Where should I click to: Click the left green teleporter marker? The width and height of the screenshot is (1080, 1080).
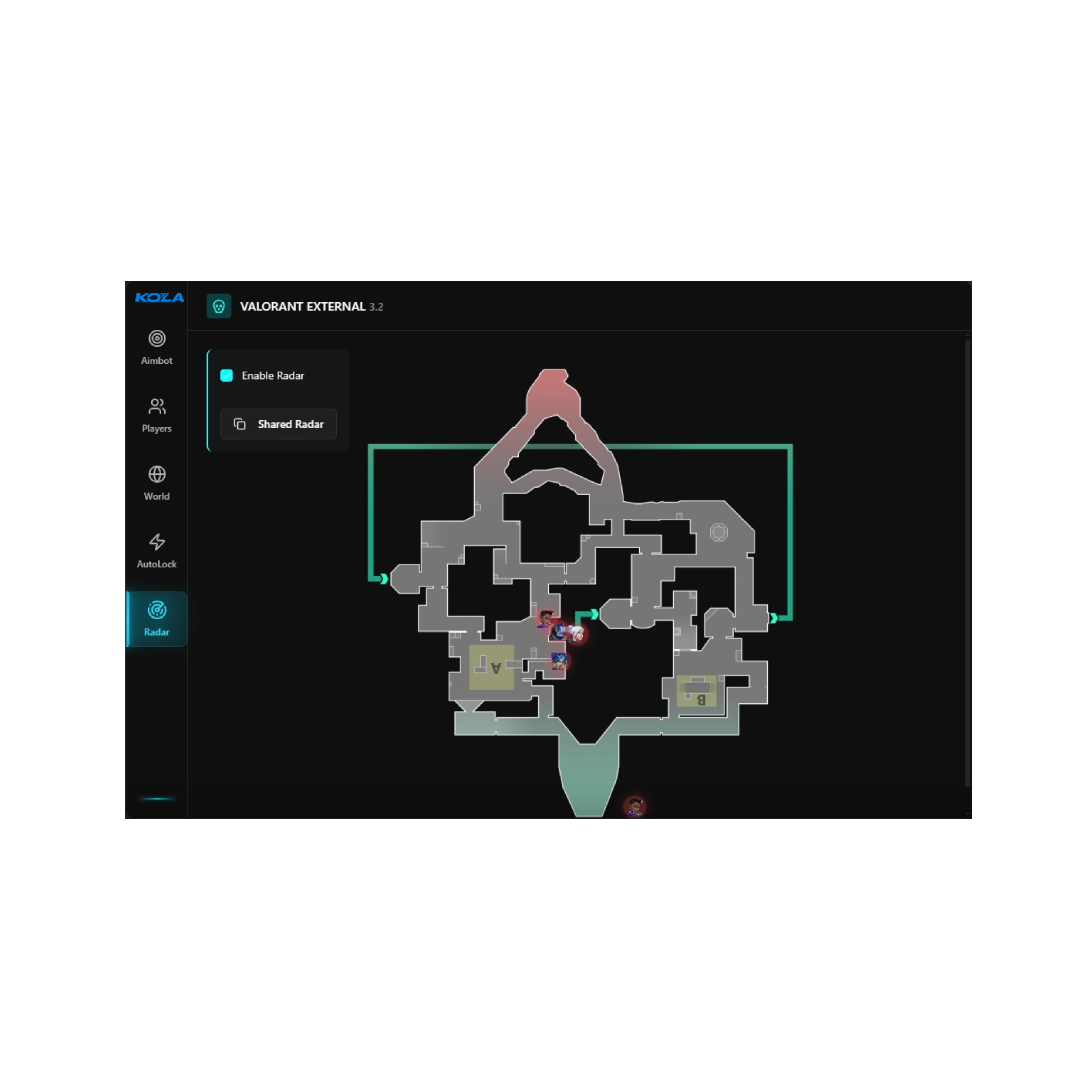(383, 578)
